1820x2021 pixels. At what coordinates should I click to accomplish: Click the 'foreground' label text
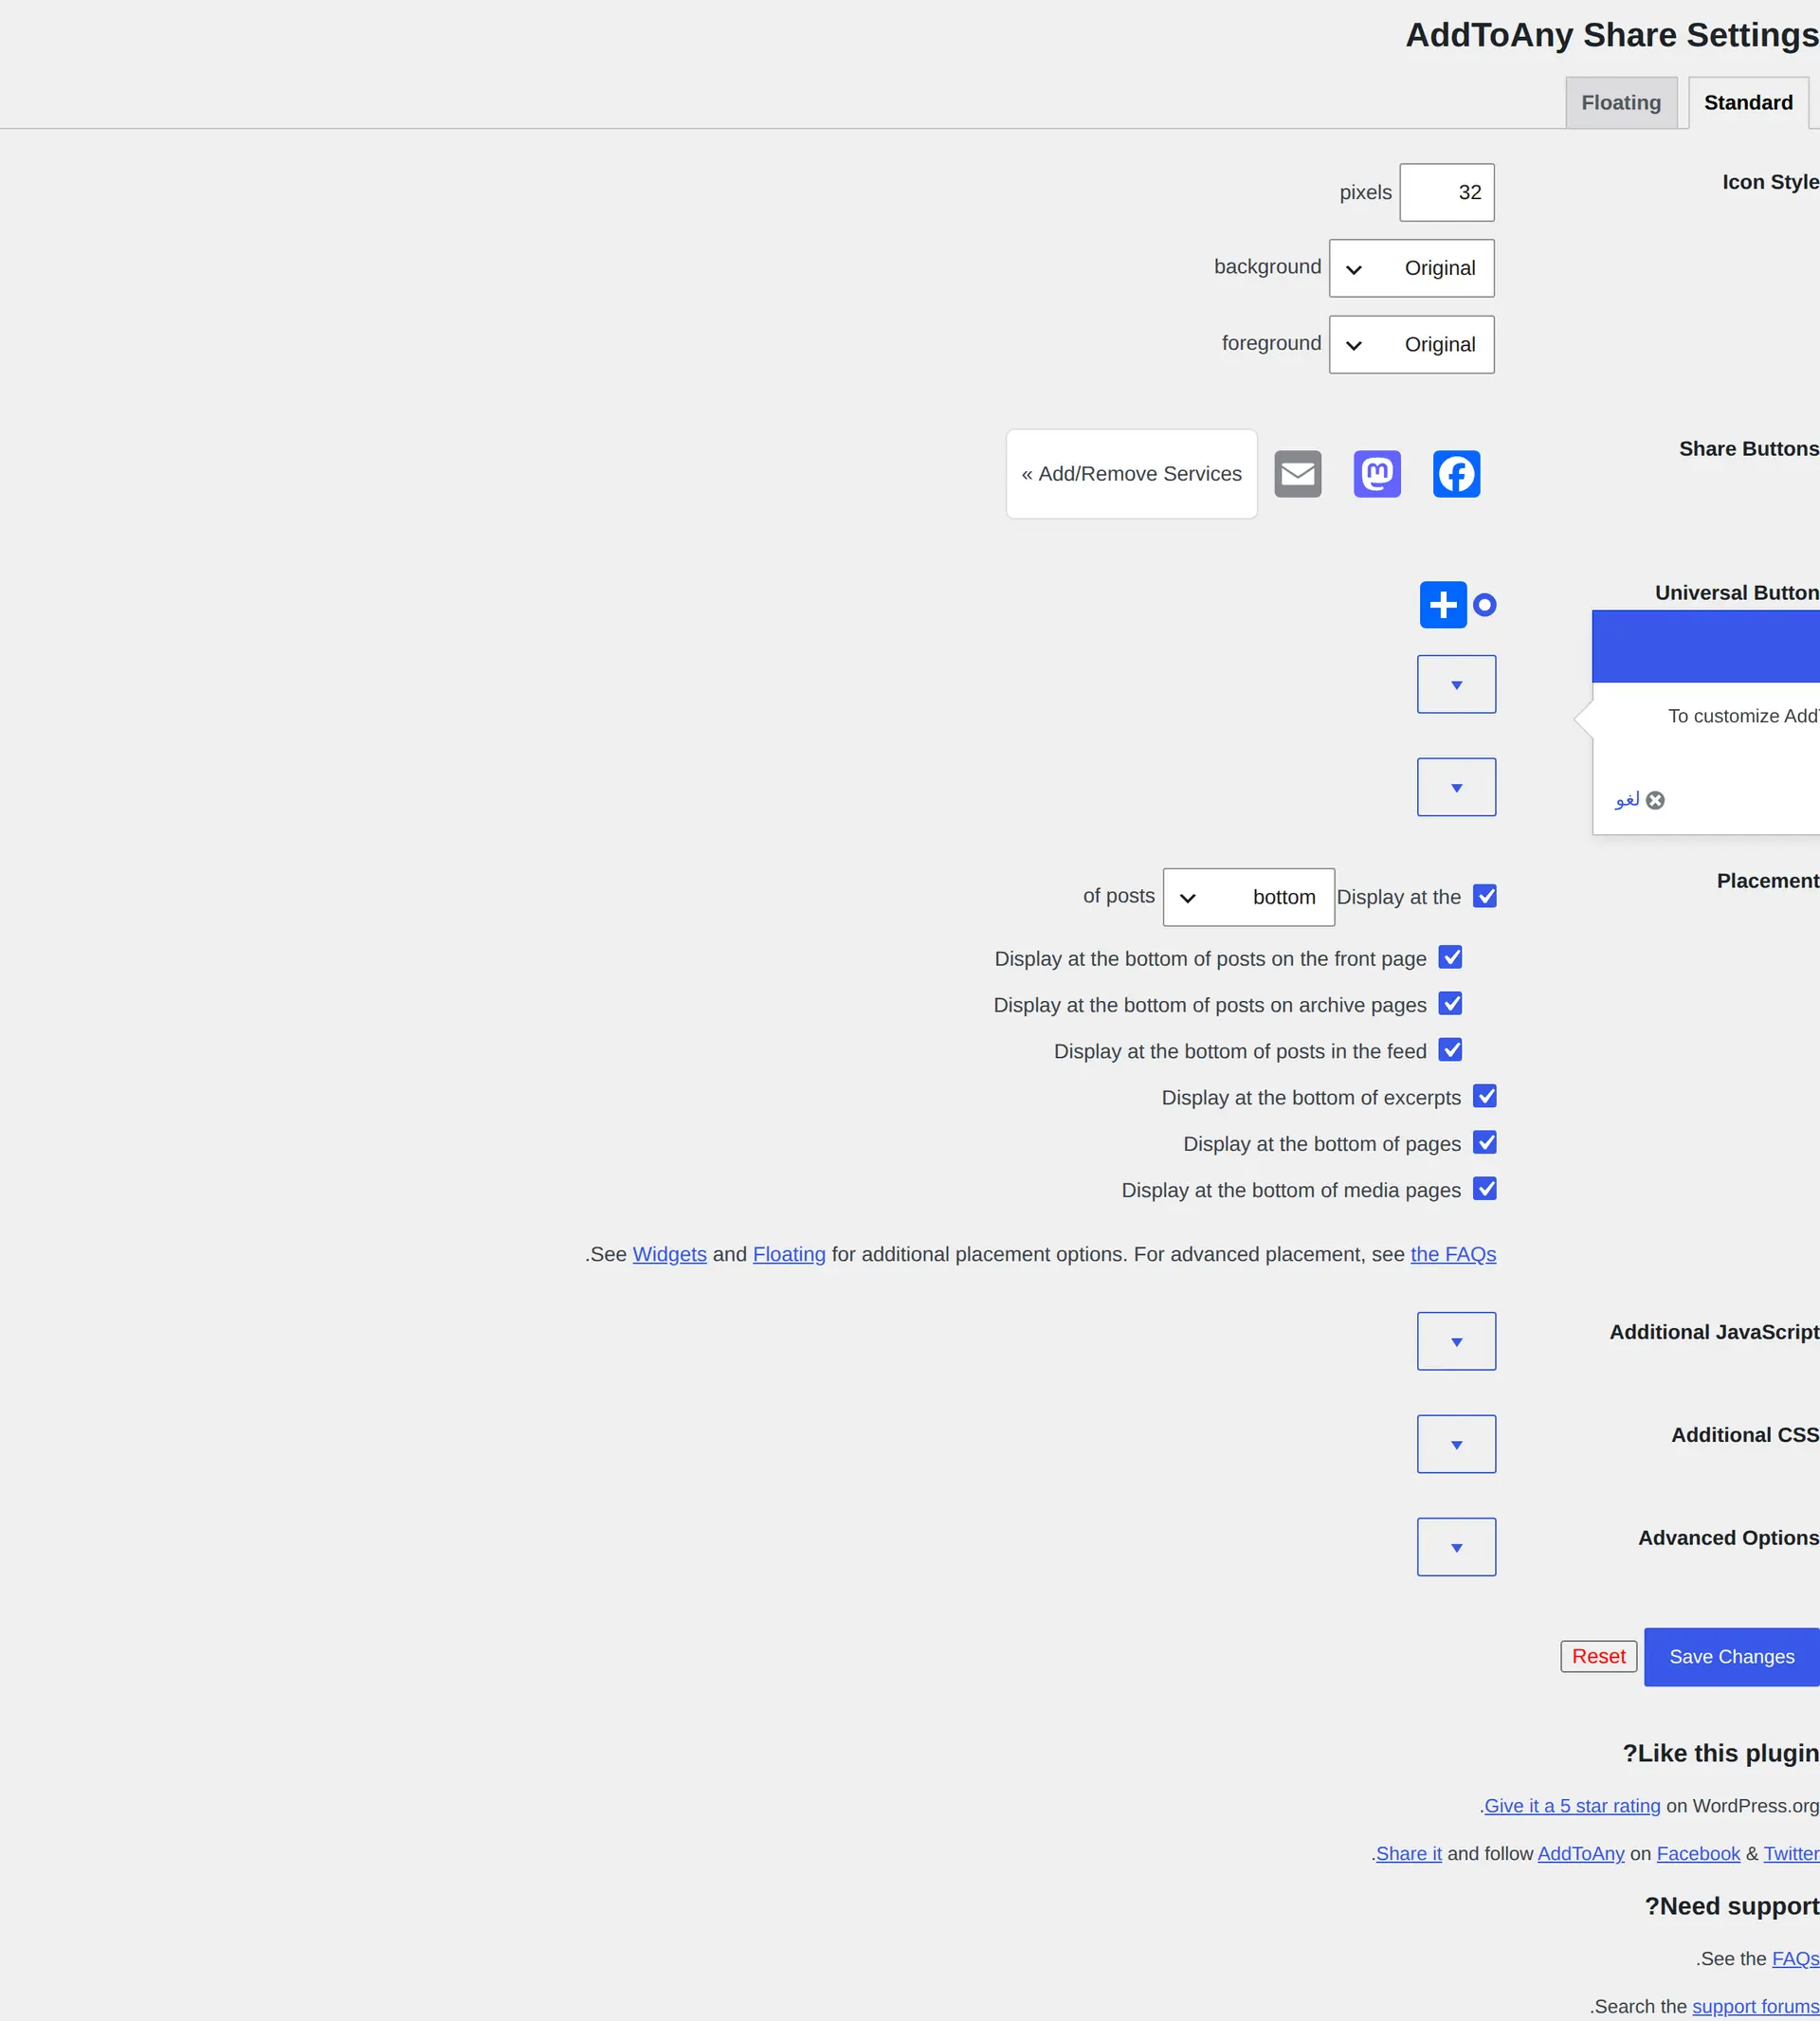pyautogui.click(x=1271, y=343)
